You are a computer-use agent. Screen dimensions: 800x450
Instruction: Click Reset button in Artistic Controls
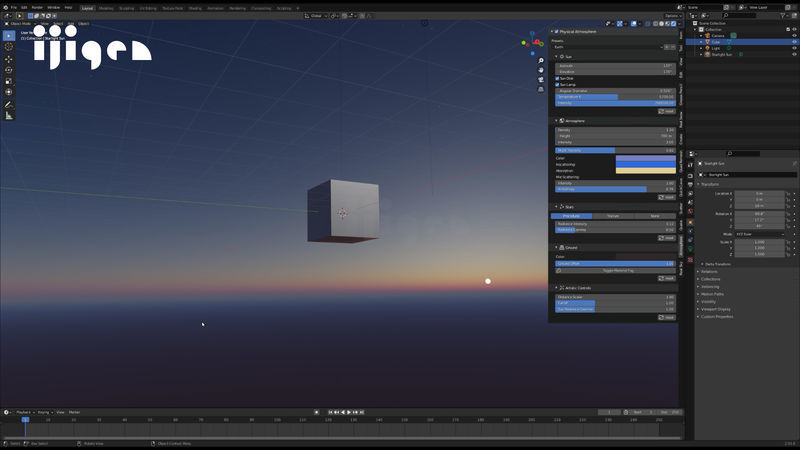(x=666, y=317)
